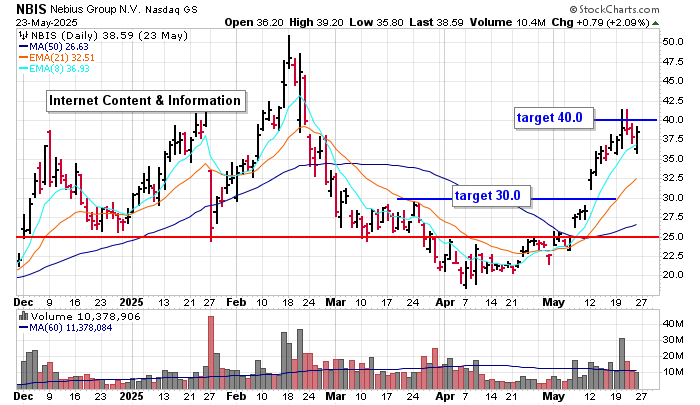This screenshot has width=700, height=405.
Task: Select the Low 35.80 value
Action: tap(376, 22)
